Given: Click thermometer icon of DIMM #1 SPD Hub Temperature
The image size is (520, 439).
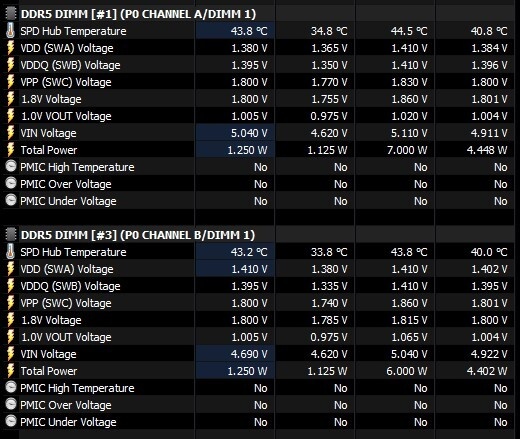Looking at the screenshot, I should point(11,31).
